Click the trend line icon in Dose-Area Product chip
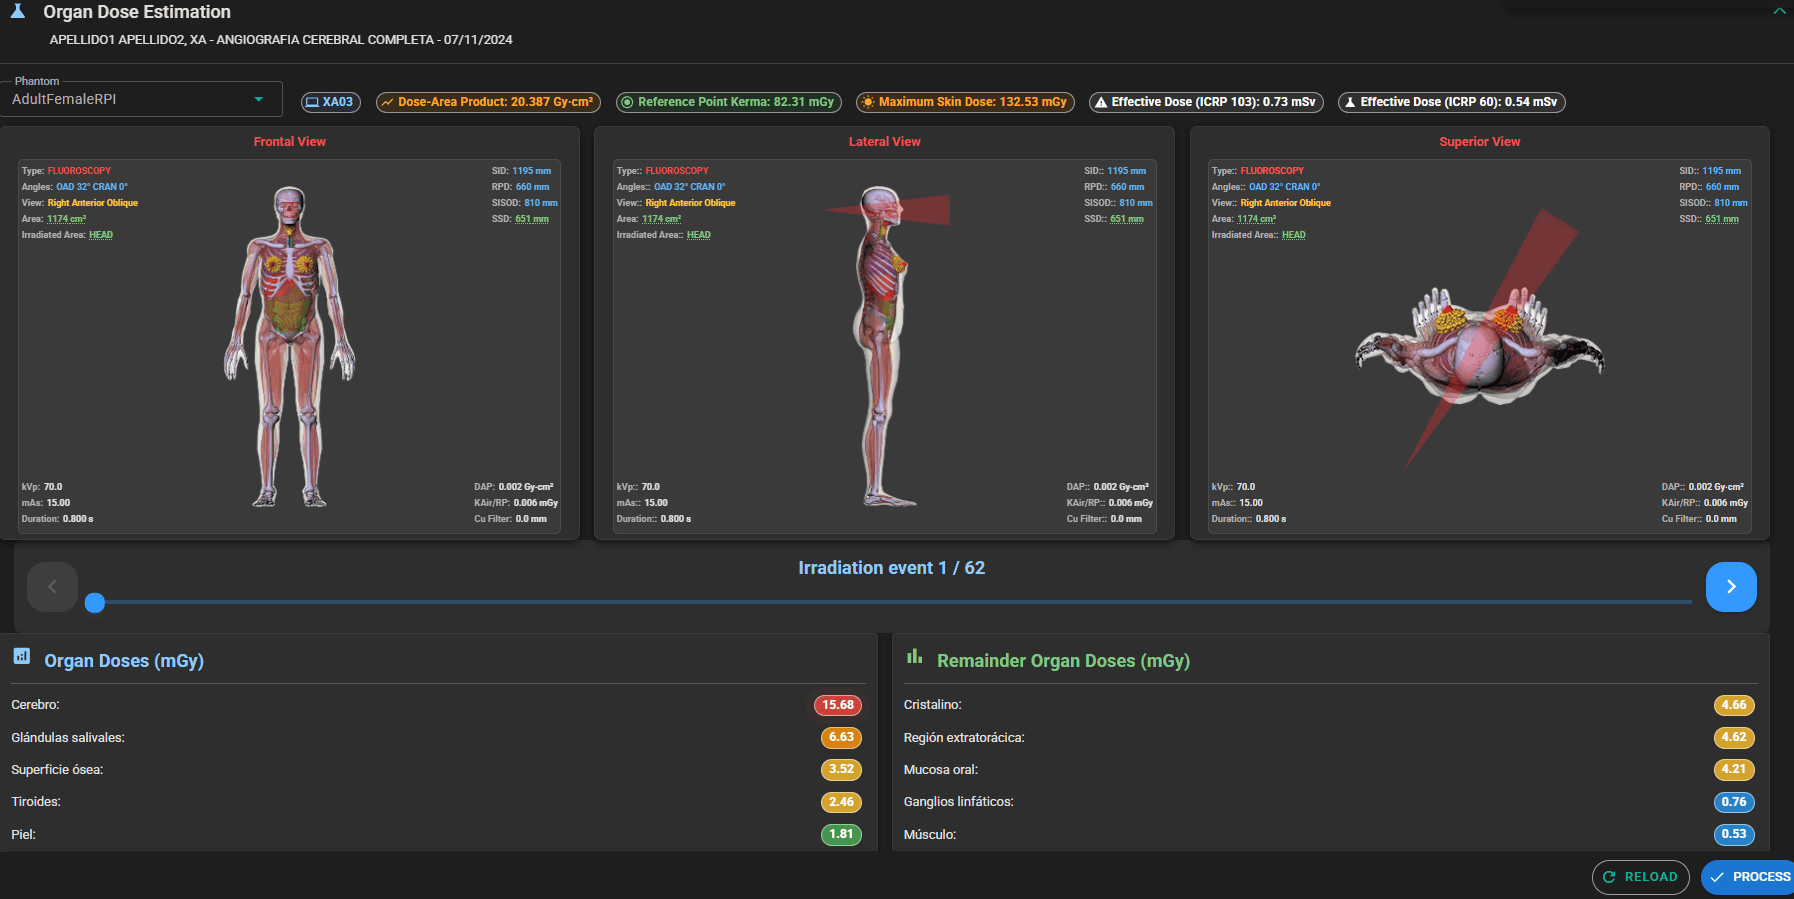This screenshot has height=899, width=1794. click(387, 102)
